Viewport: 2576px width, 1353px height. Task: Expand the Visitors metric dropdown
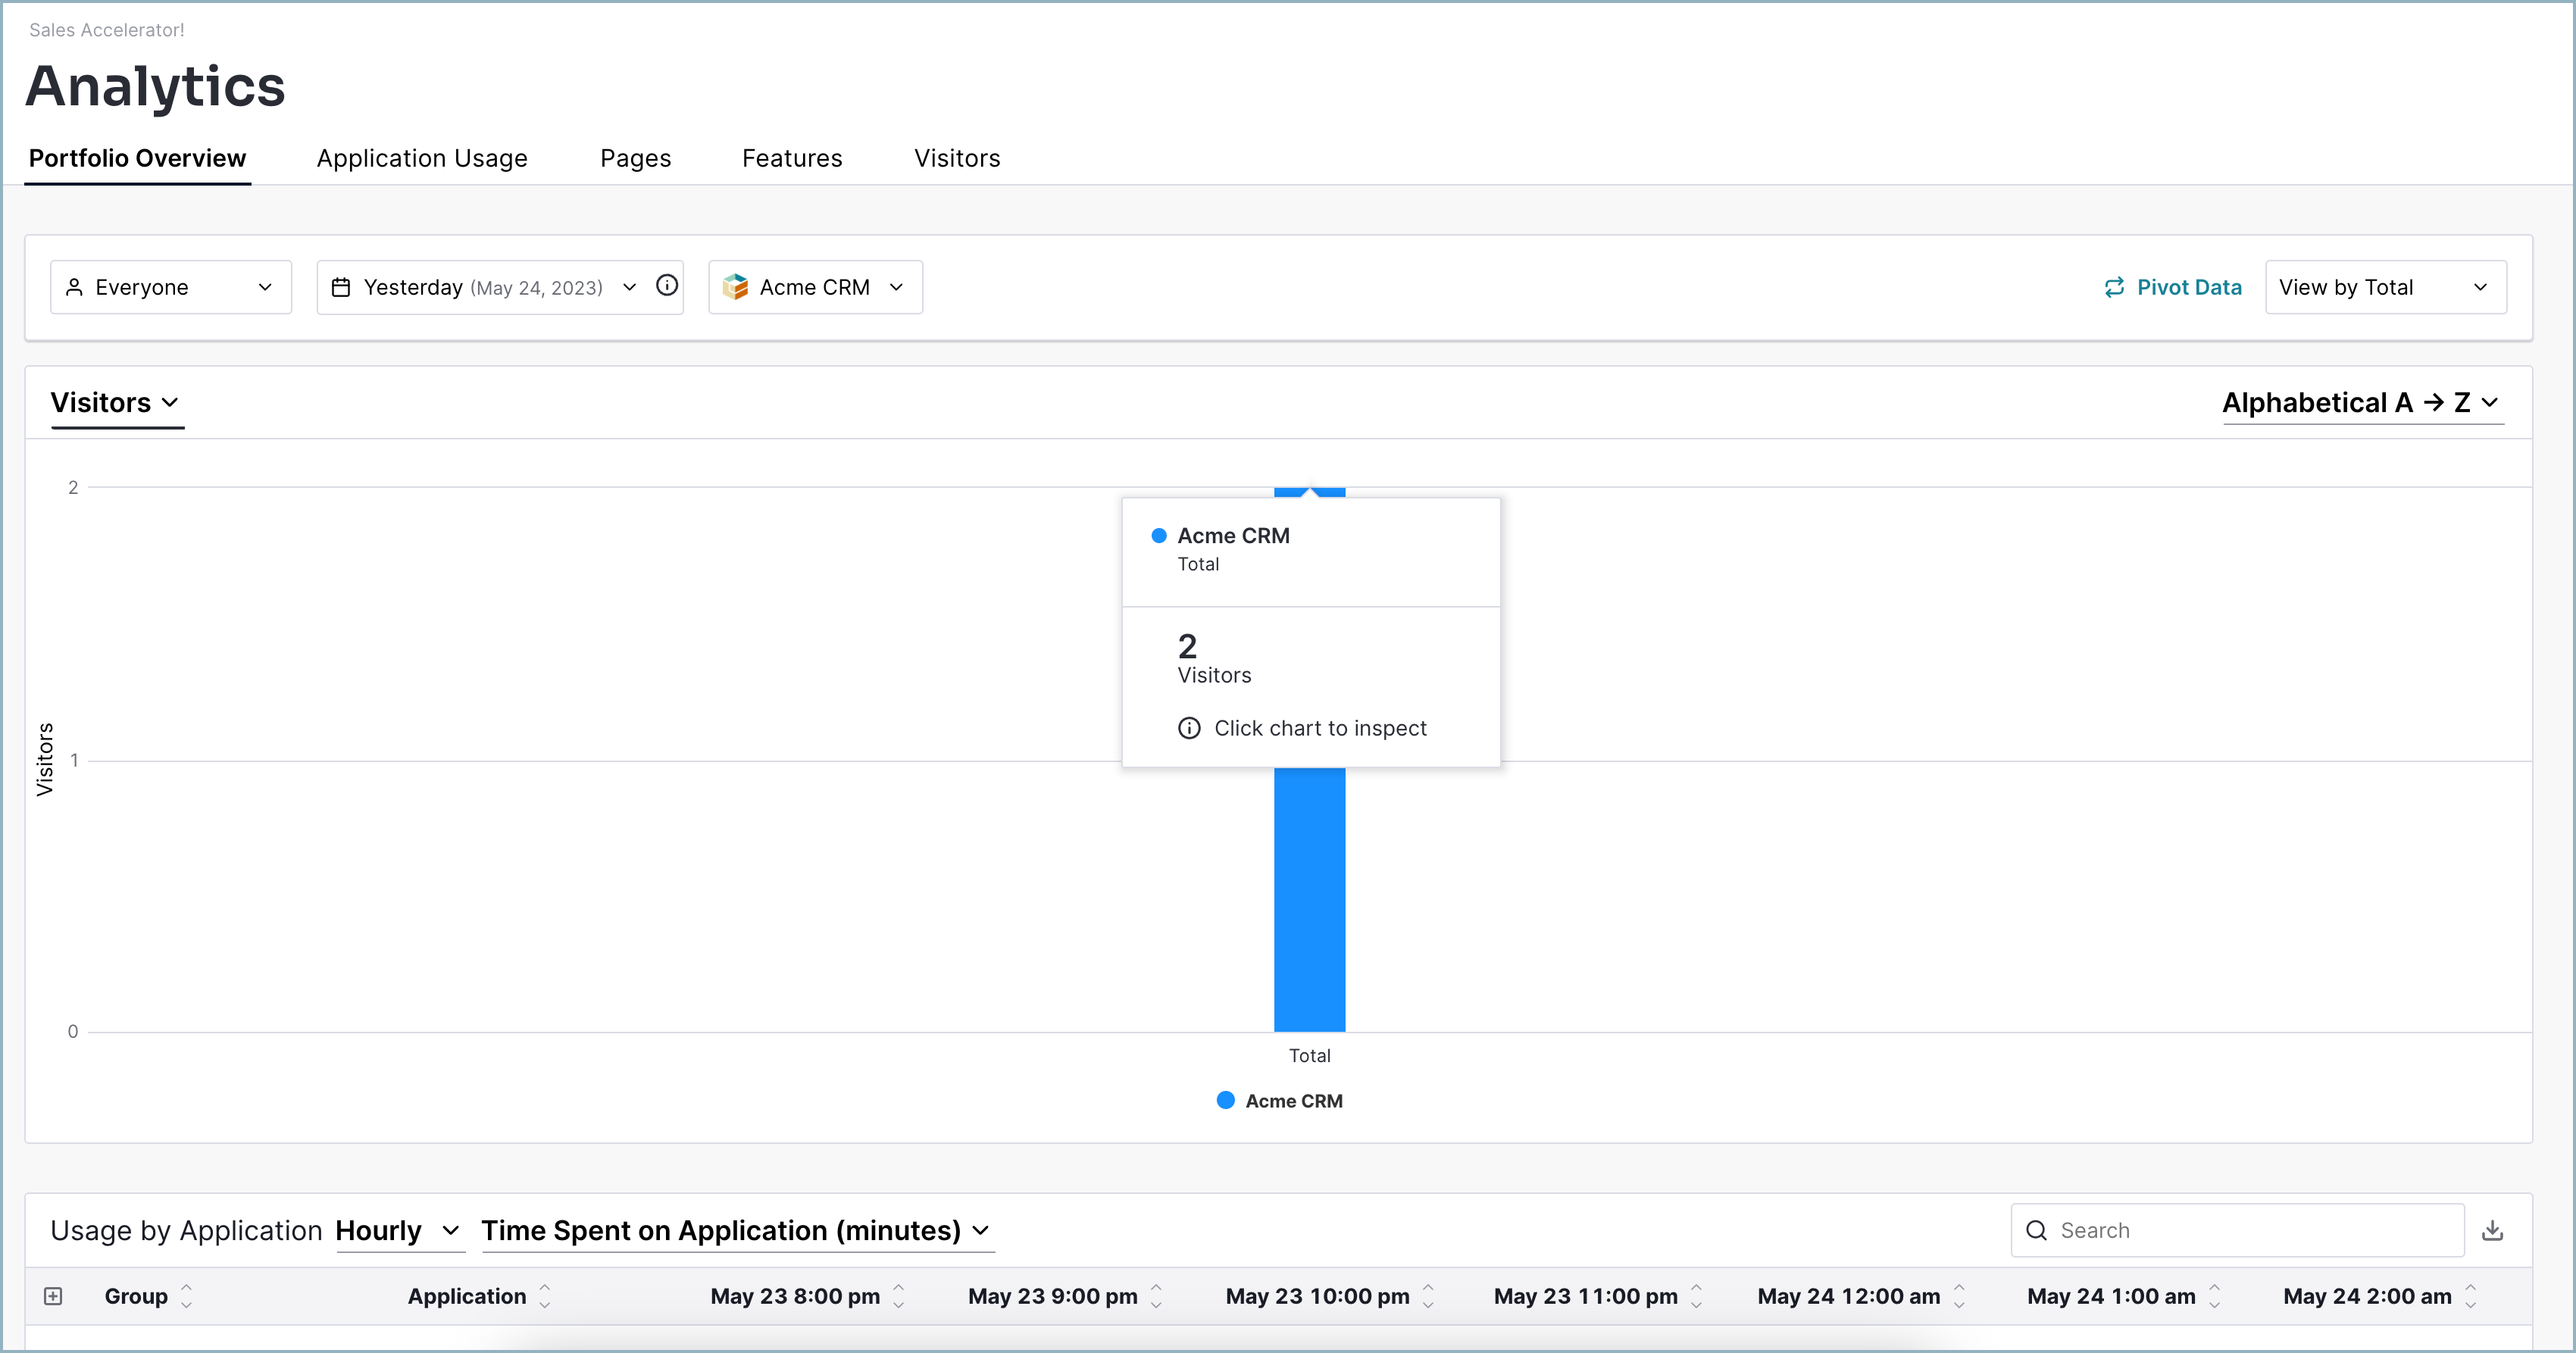(116, 402)
